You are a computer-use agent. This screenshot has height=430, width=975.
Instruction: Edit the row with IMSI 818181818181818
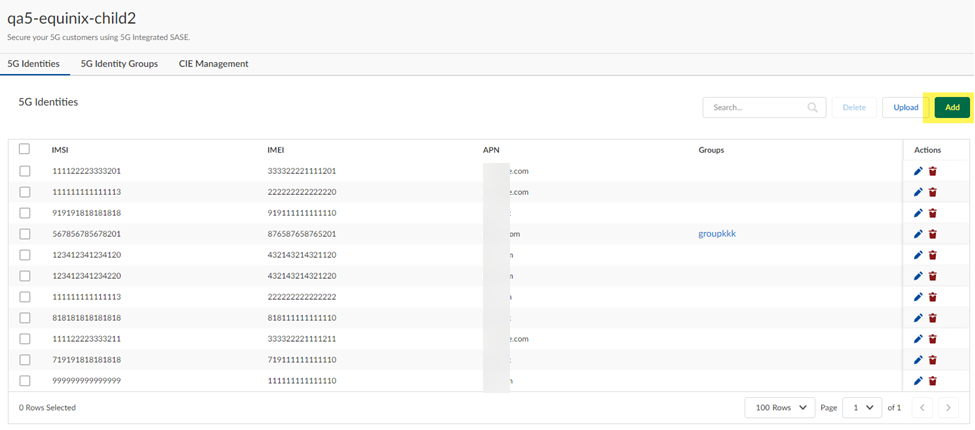[x=918, y=318]
